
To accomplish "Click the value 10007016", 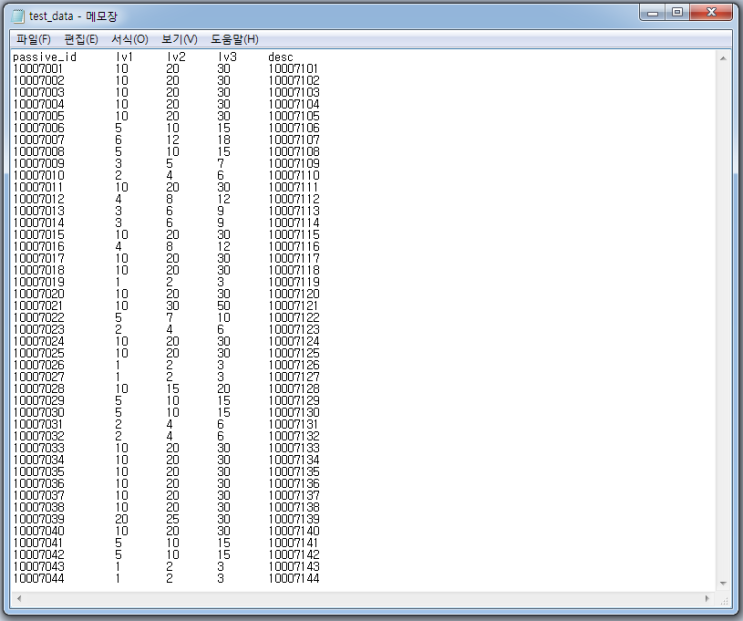I will pos(38,246).
